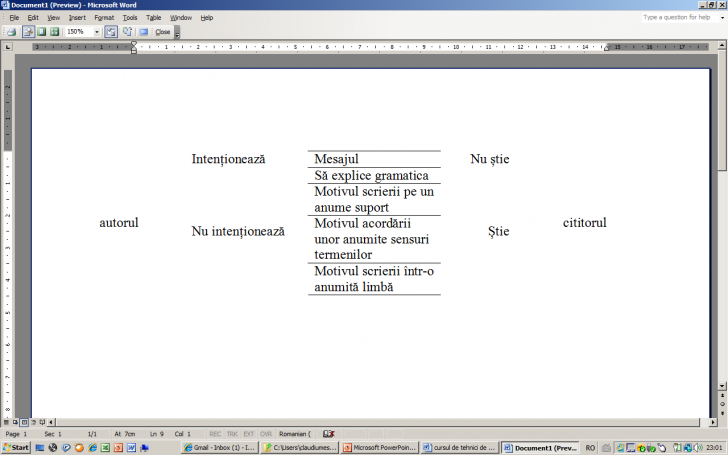Toggle OVR overtype mode in status bar
The height and width of the screenshot is (455, 728).
tap(266, 434)
